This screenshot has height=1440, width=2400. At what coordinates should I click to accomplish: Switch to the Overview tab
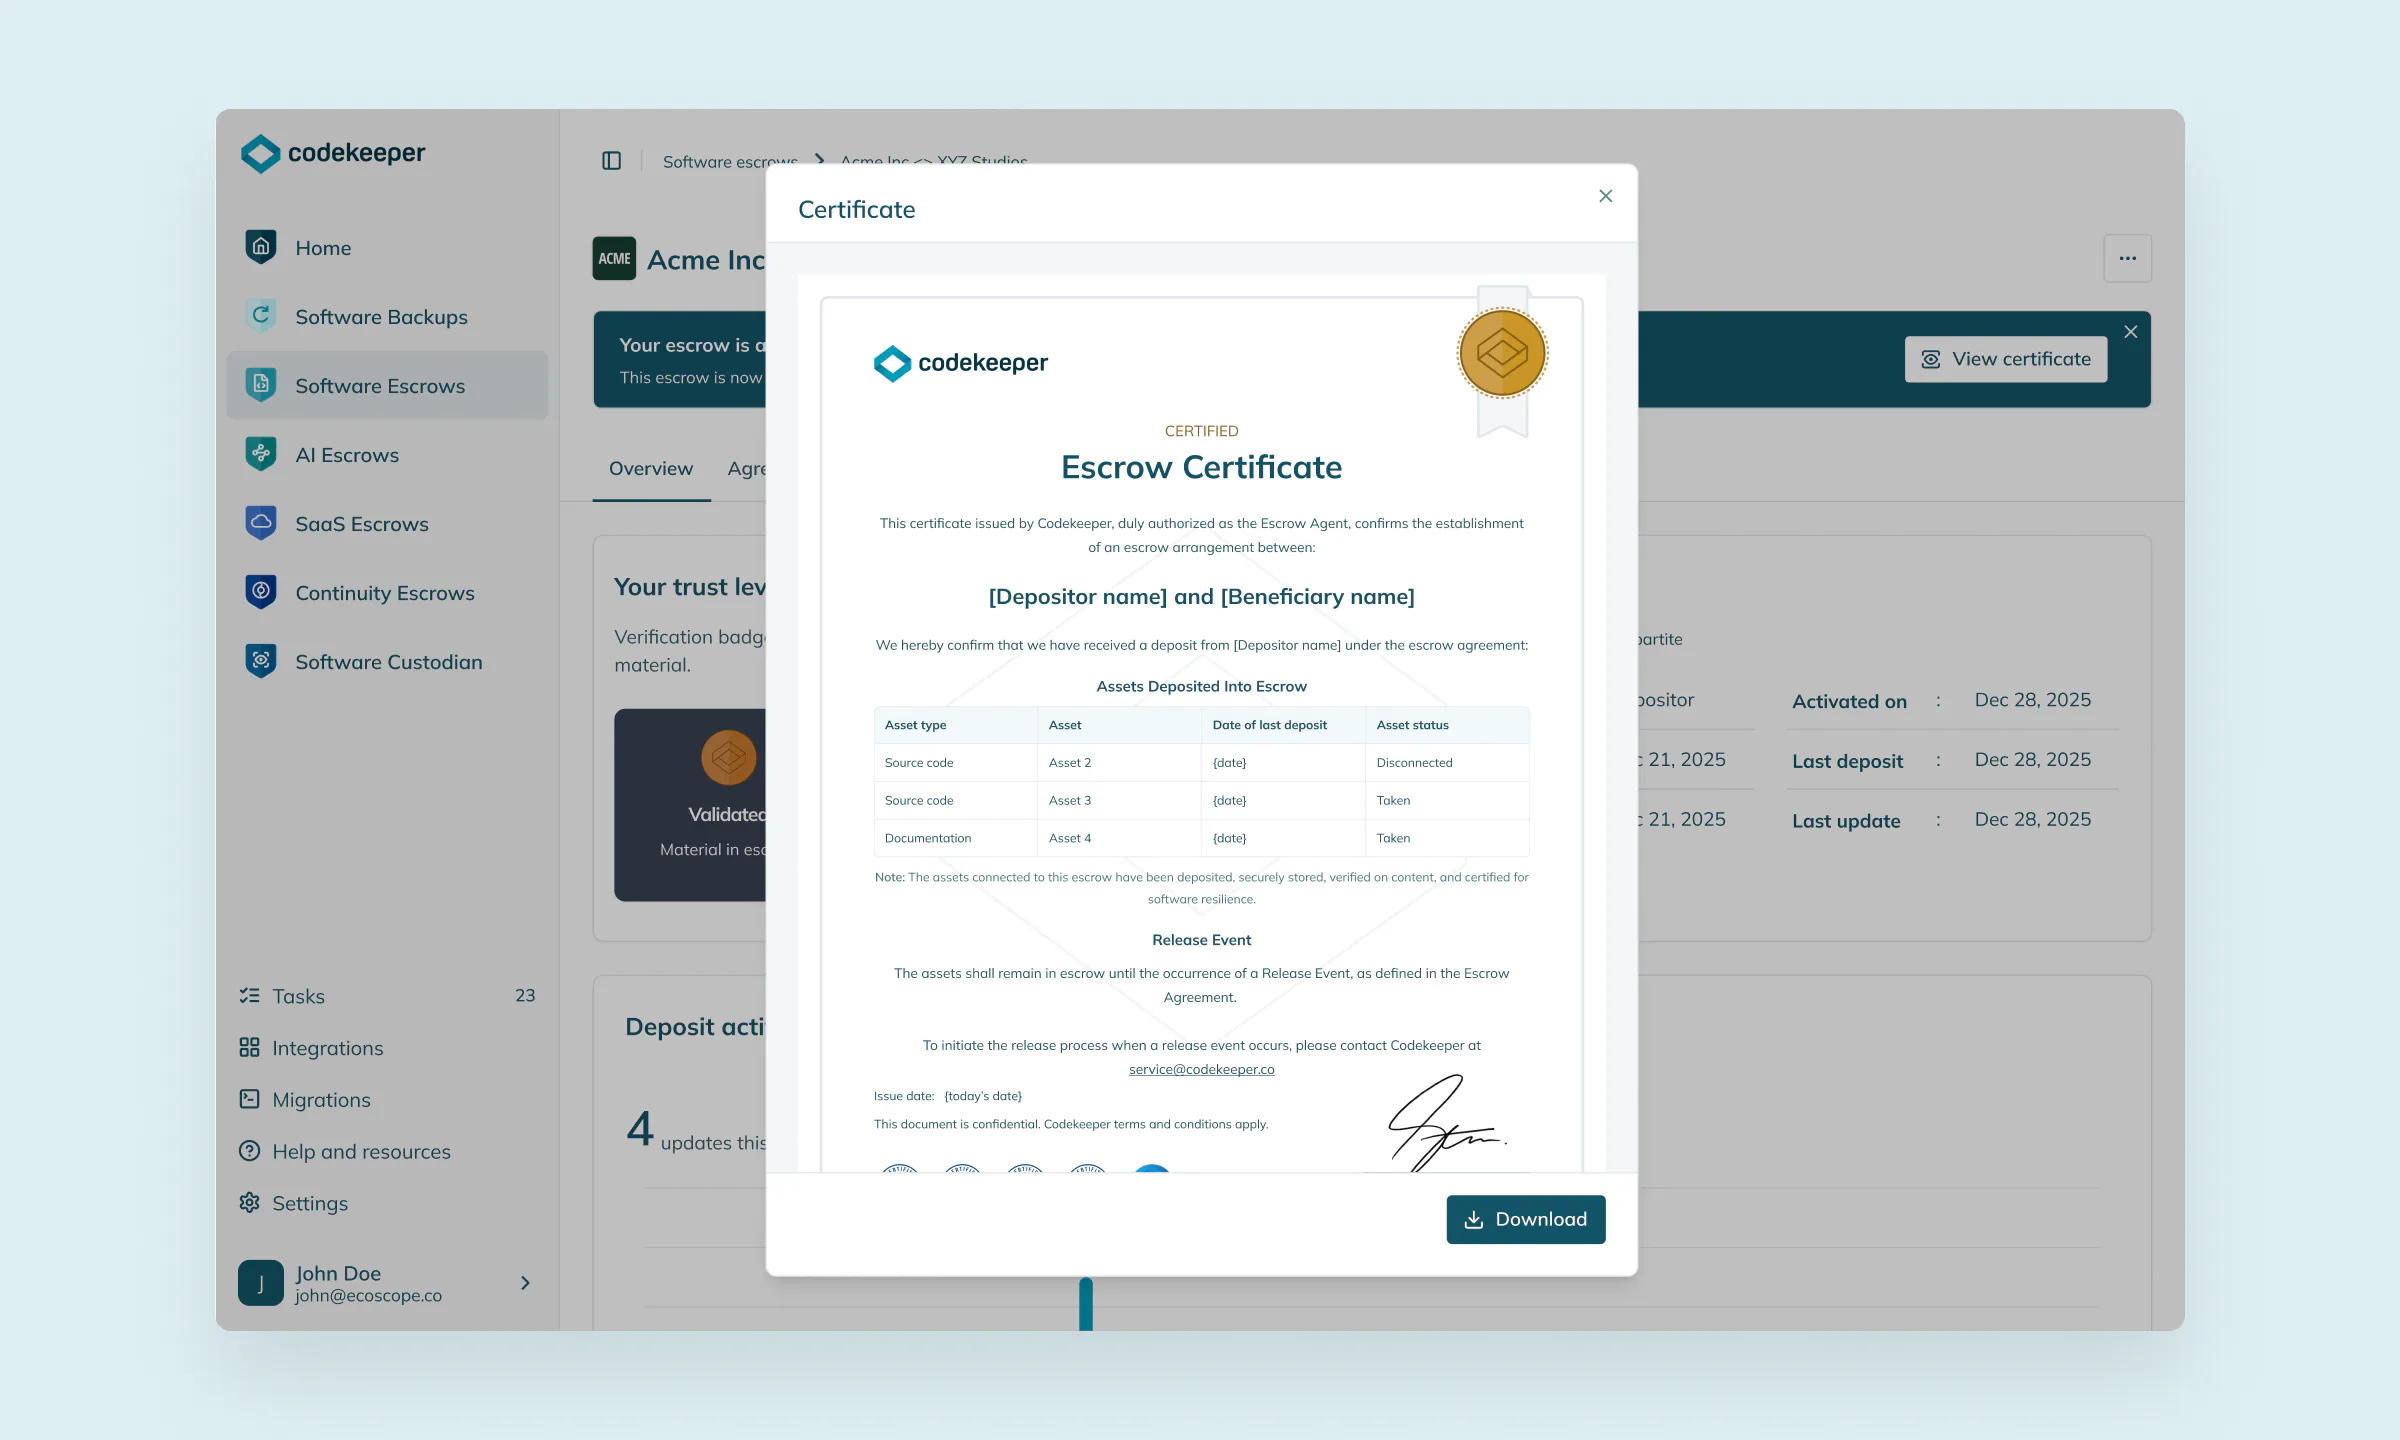tap(651, 469)
